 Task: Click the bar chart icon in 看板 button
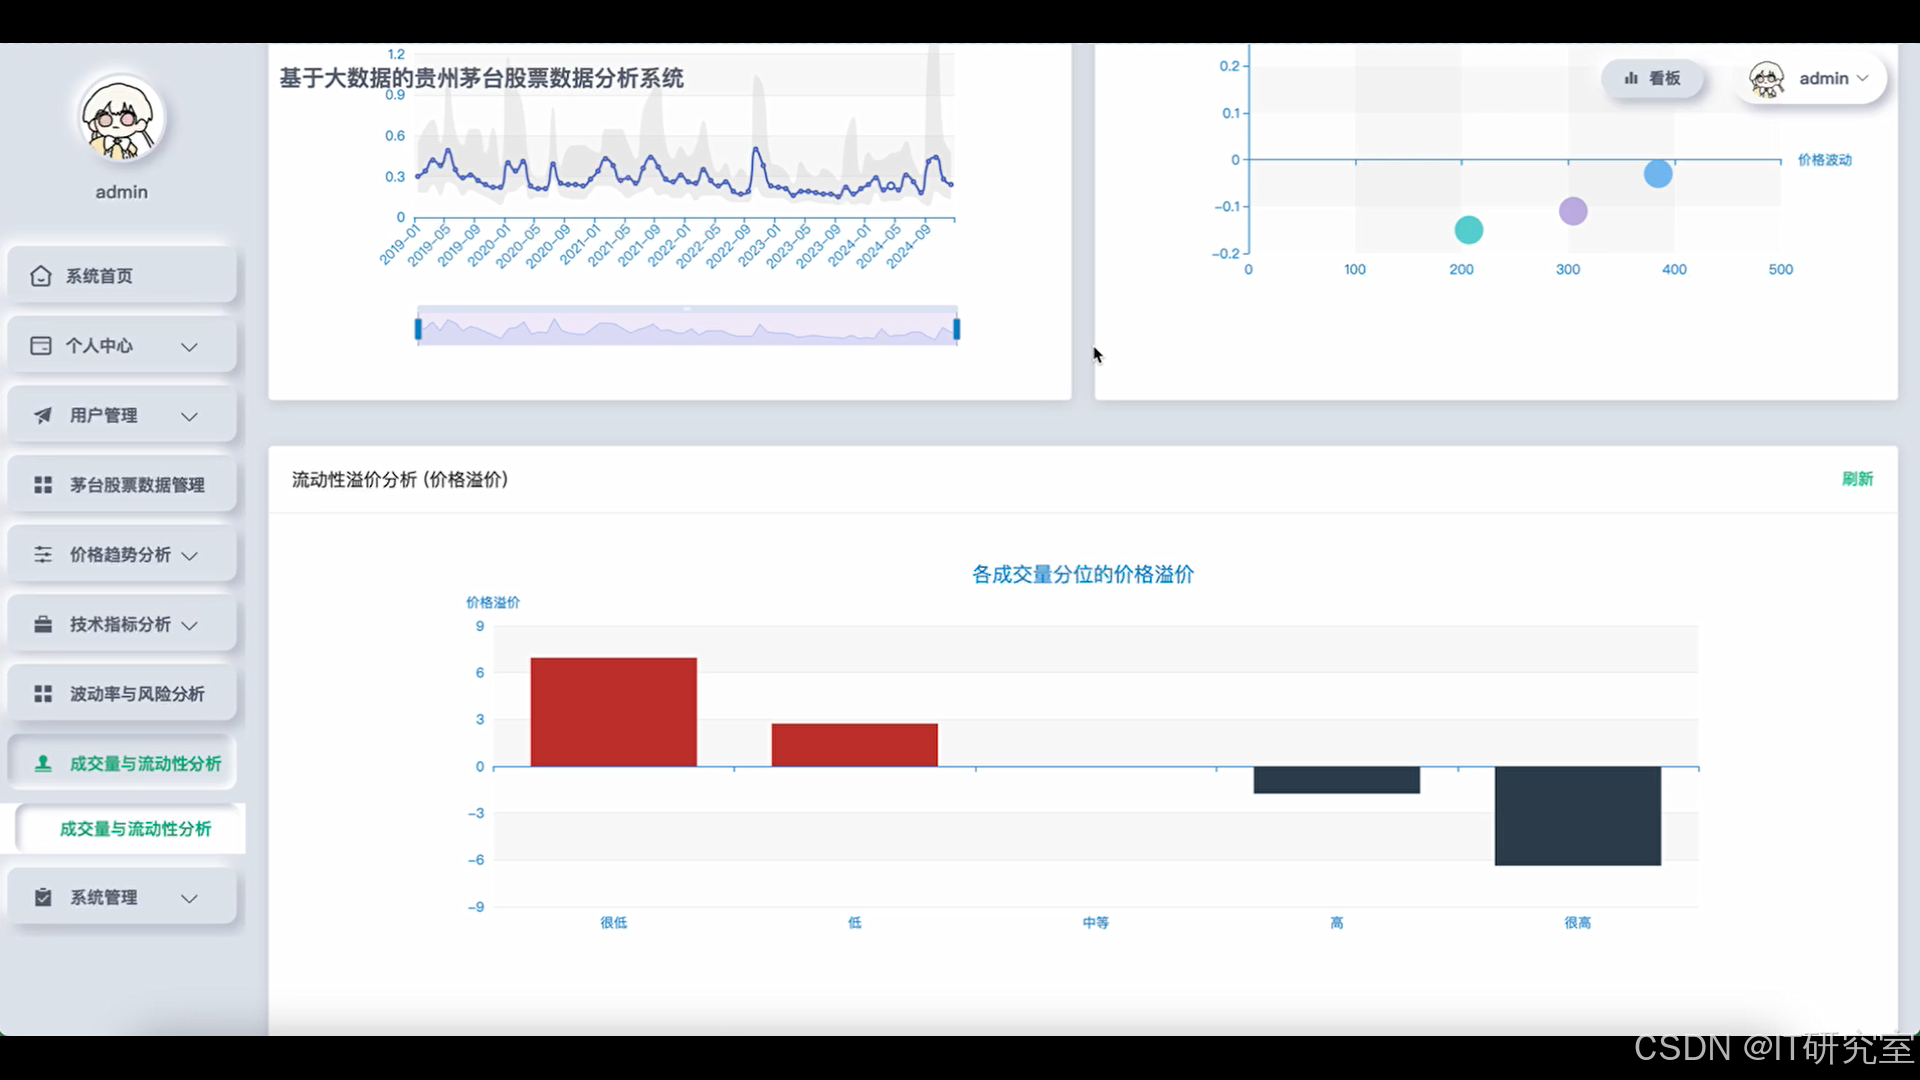point(1631,78)
